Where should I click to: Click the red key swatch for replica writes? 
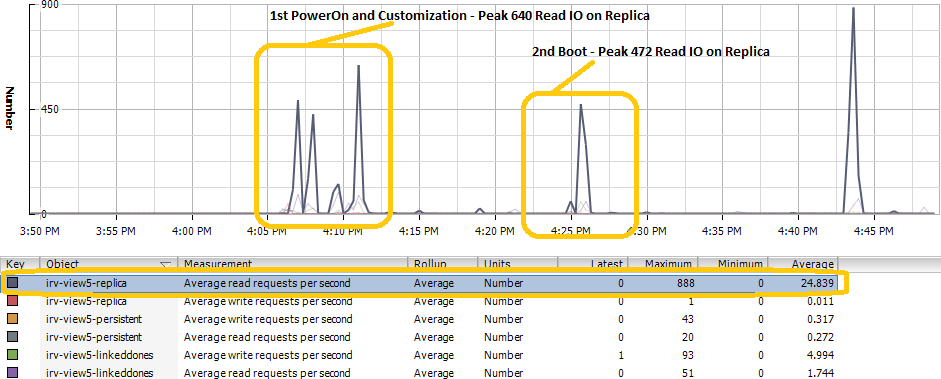pyautogui.click(x=13, y=301)
